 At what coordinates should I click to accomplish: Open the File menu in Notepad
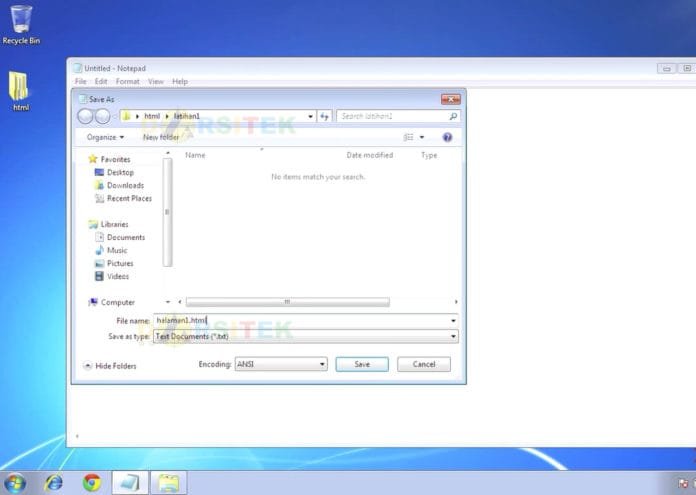click(x=81, y=81)
